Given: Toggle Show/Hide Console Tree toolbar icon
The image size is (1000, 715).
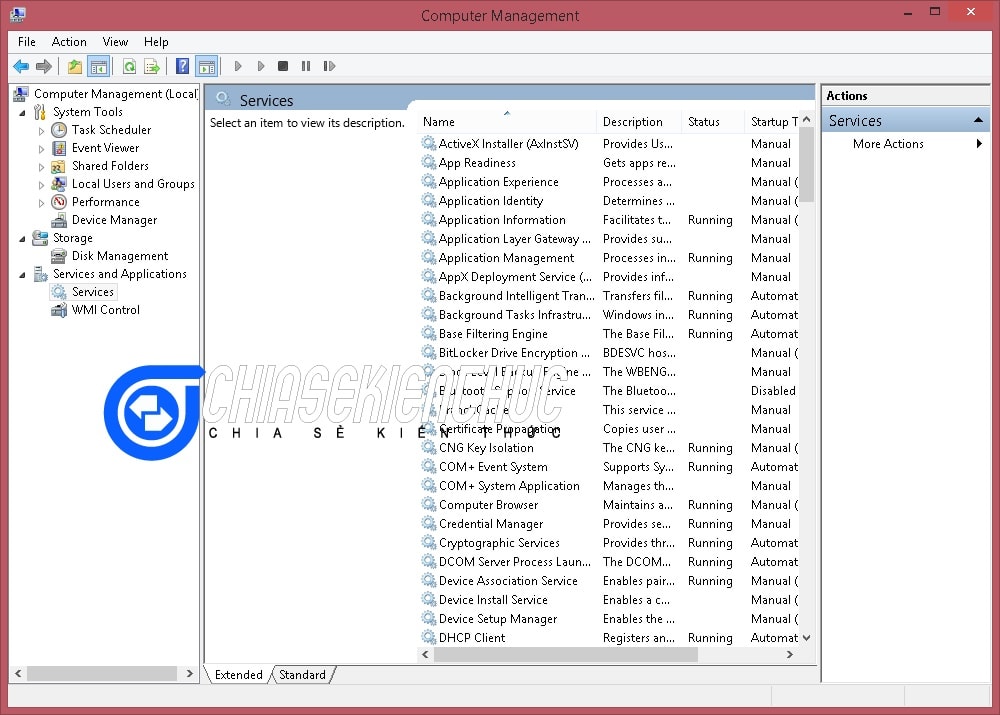Looking at the screenshot, I should point(99,66).
